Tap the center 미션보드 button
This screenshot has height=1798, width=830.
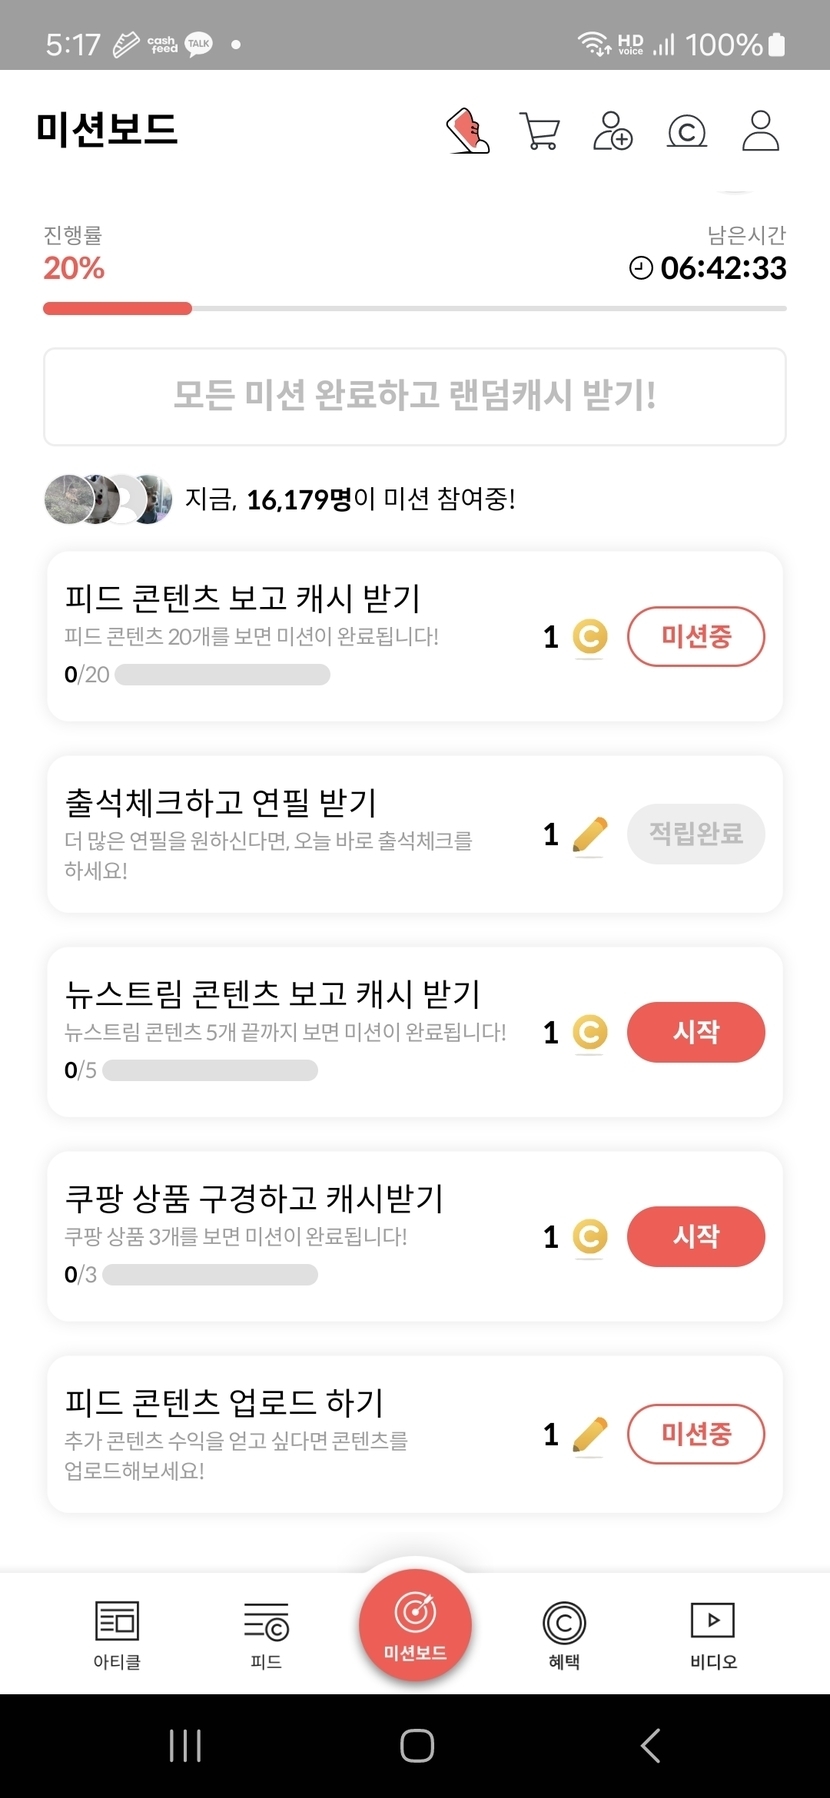pos(415,1625)
